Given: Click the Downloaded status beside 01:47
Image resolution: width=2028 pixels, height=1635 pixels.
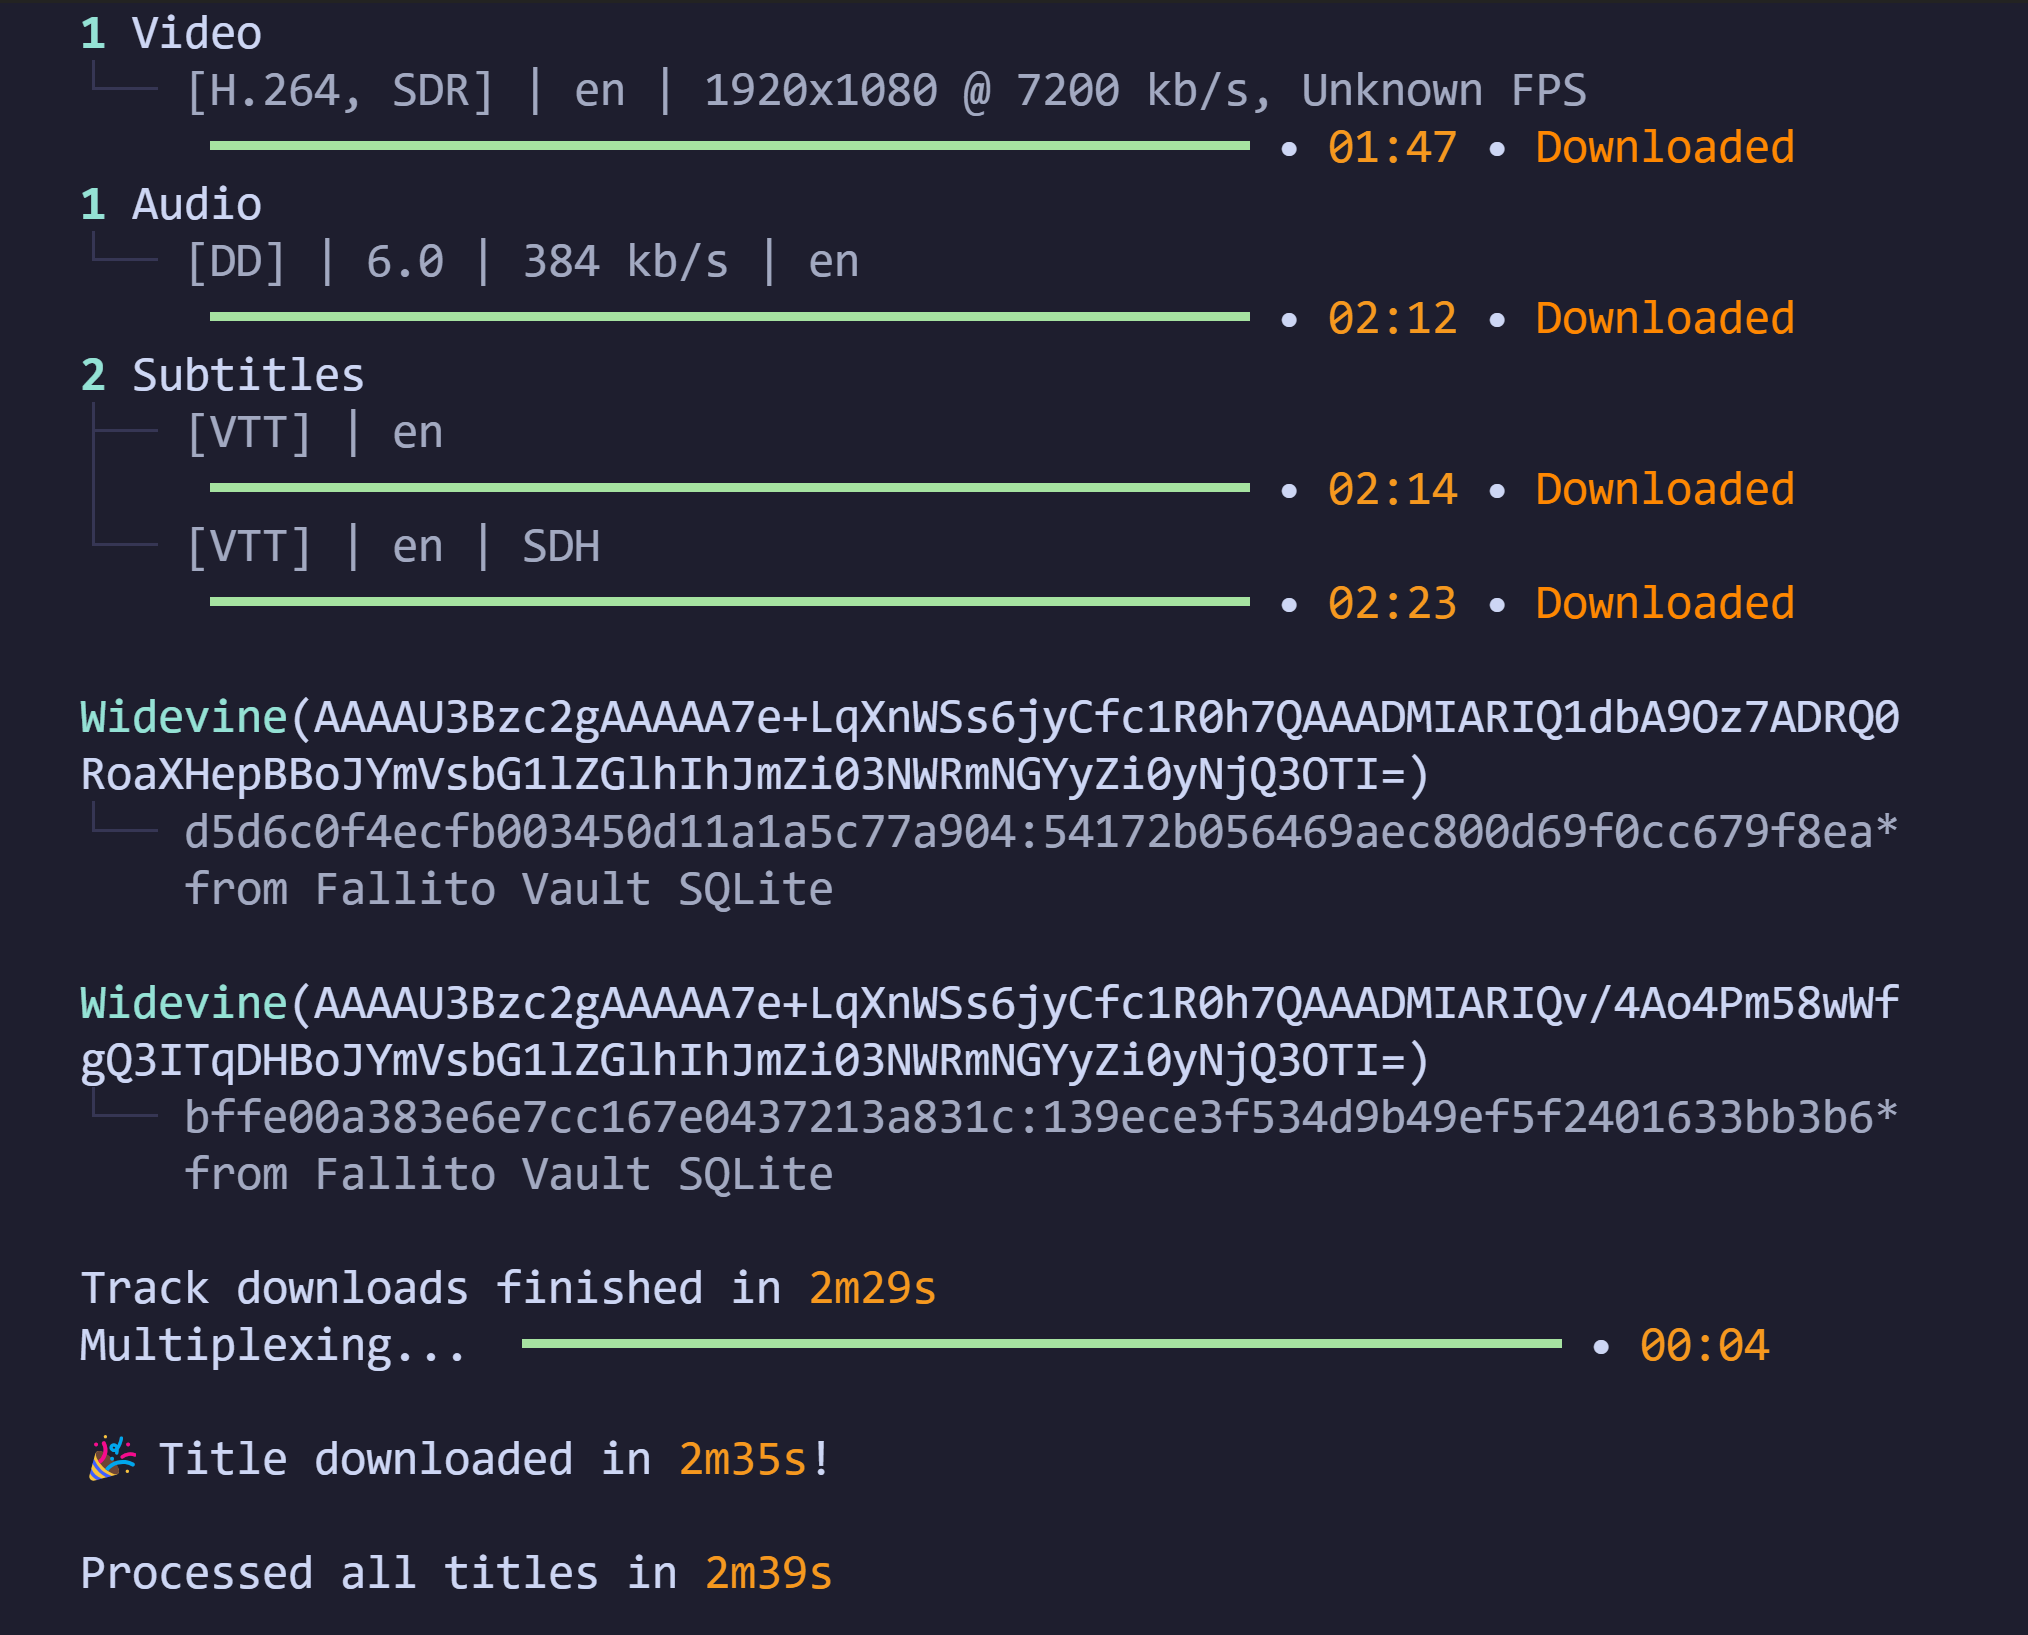Looking at the screenshot, I should coord(1664,148).
